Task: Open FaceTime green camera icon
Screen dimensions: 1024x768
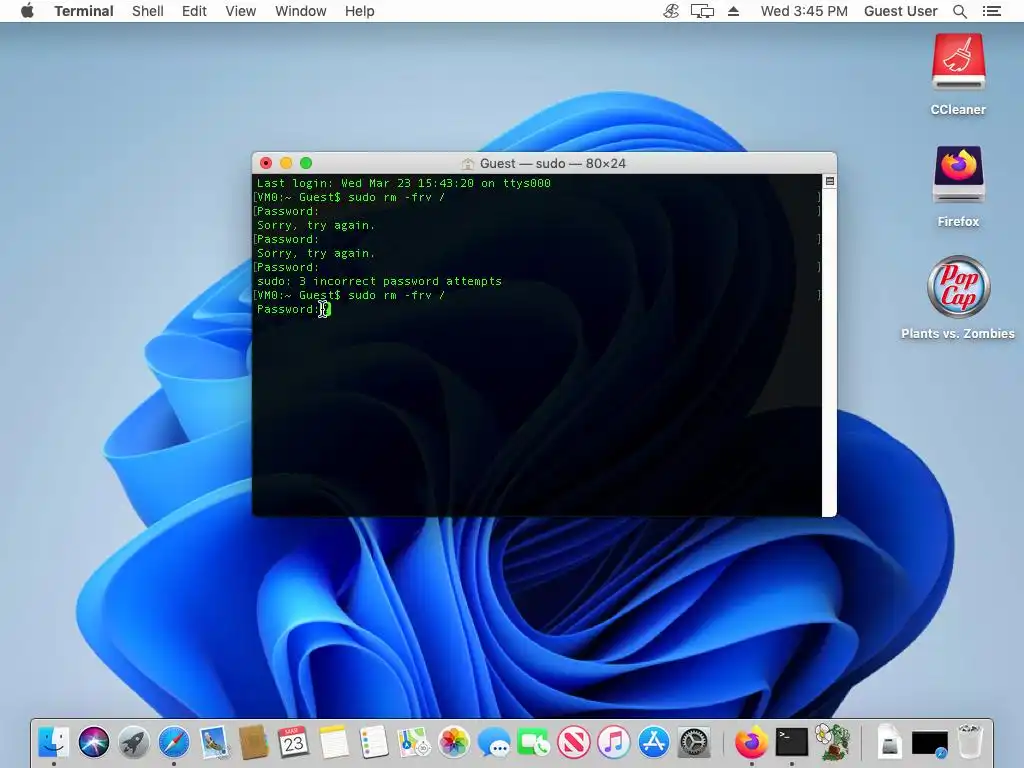Action: (x=534, y=743)
